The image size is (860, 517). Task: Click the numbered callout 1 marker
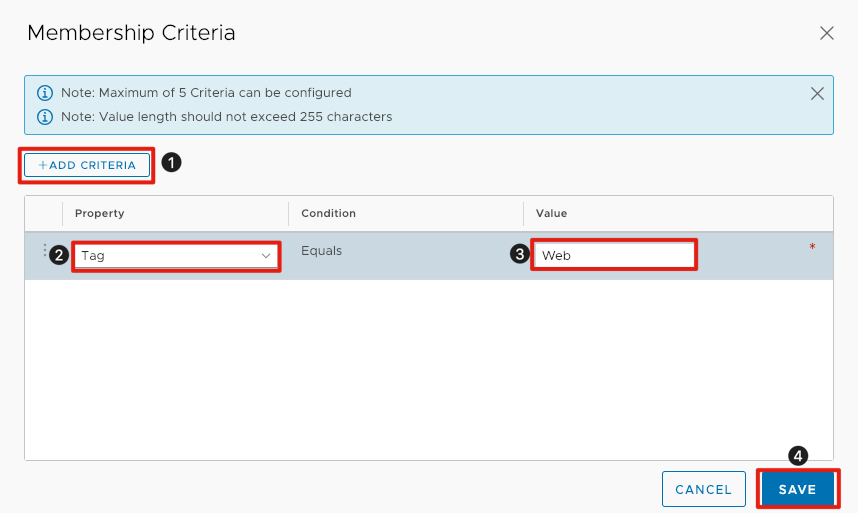[x=171, y=162]
